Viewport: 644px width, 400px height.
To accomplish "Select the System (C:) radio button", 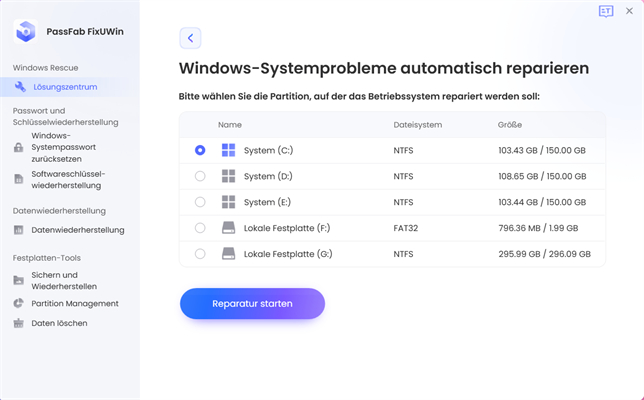I will (x=200, y=150).
